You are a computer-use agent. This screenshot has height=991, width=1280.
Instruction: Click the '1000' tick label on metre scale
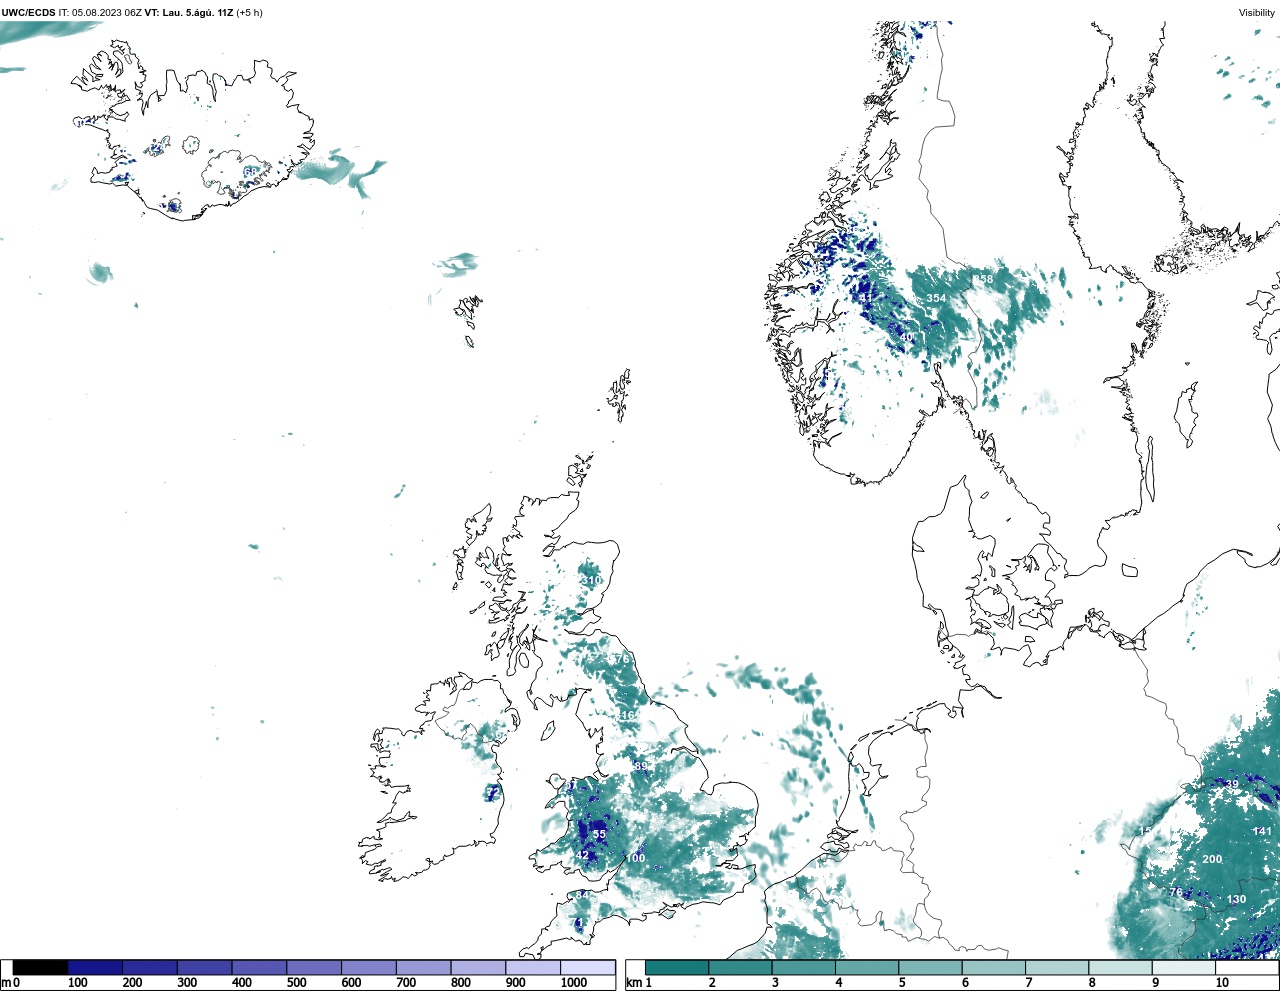click(x=574, y=983)
